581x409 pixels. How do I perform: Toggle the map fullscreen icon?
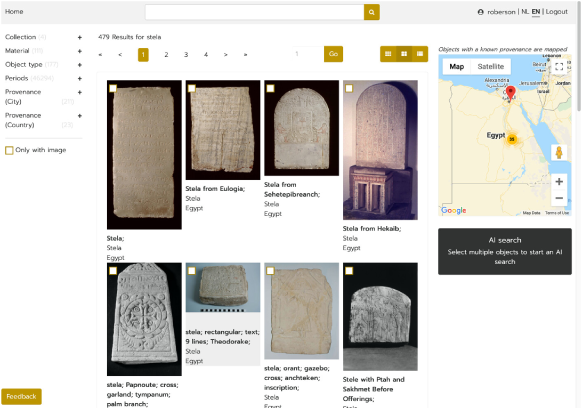[559, 67]
